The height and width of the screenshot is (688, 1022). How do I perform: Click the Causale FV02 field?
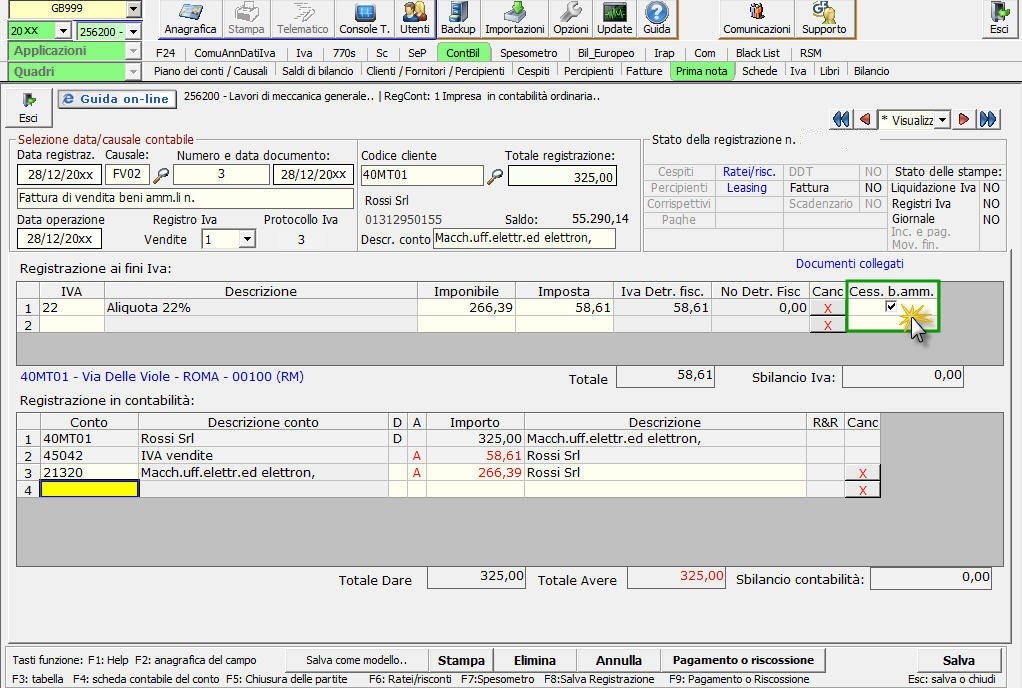[x=127, y=174]
